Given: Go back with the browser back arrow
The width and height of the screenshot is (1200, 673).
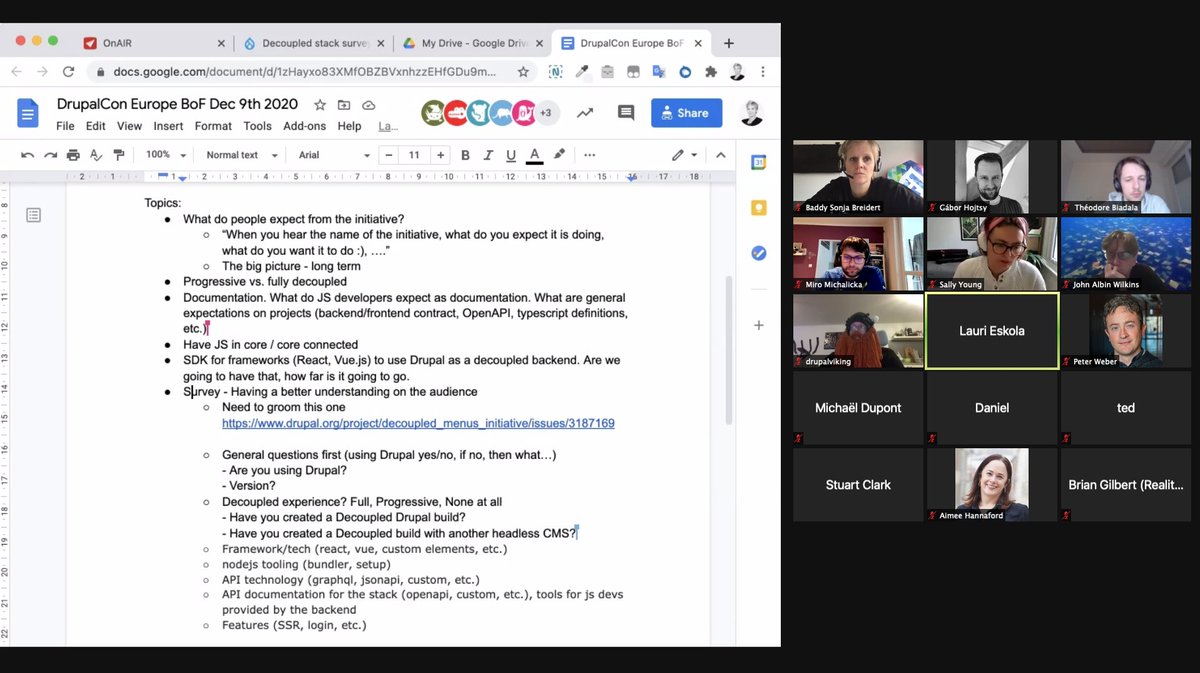Looking at the screenshot, I should point(16,72).
